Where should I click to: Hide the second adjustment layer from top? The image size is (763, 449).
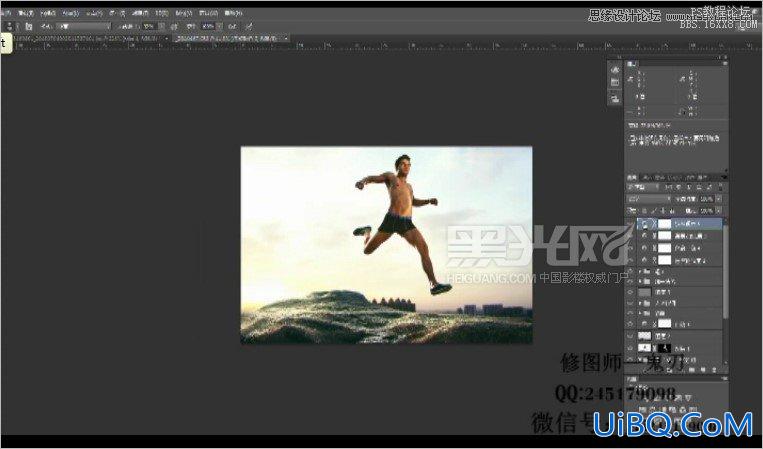631,236
